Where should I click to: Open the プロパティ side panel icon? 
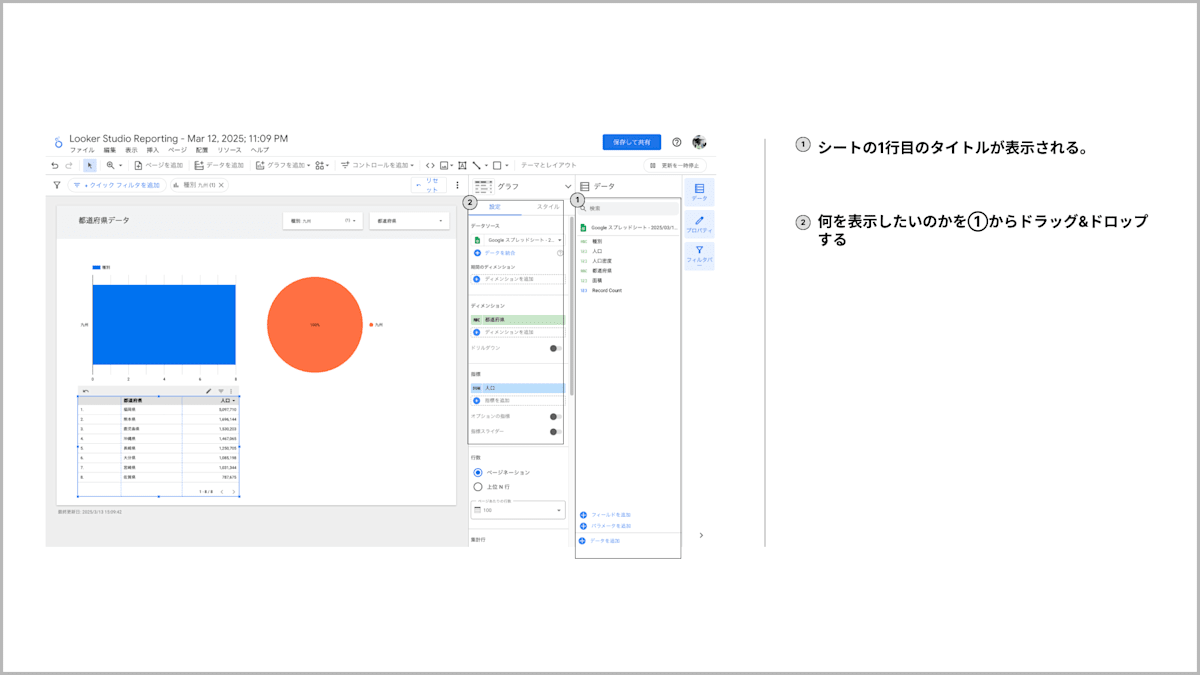click(699, 223)
